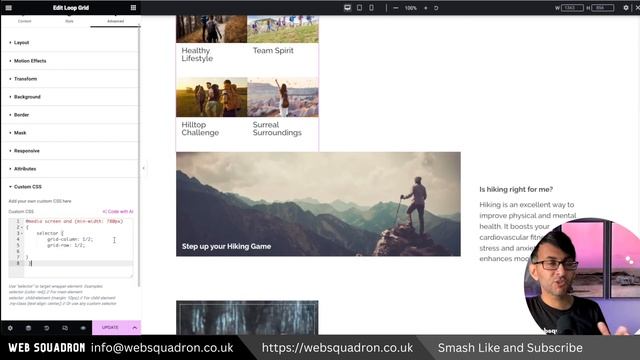The width and height of the screenshot is (640, 360).
Task: Close the responsive preview bar
Action: tap(637, 8)
